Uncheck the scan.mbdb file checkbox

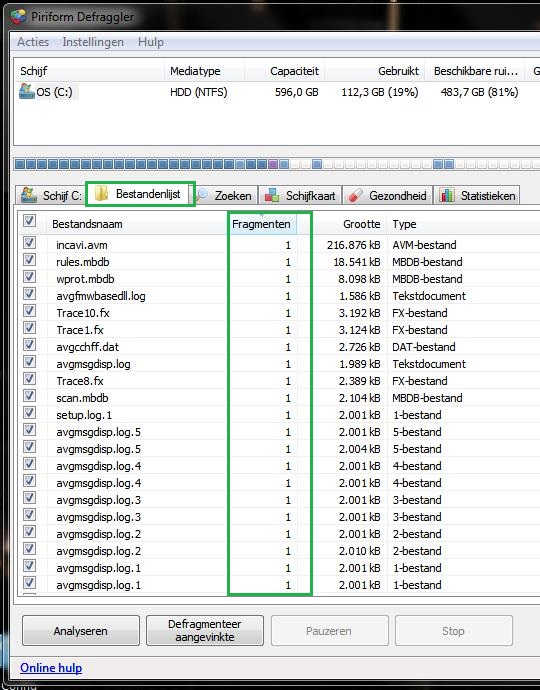click(29, 396)
